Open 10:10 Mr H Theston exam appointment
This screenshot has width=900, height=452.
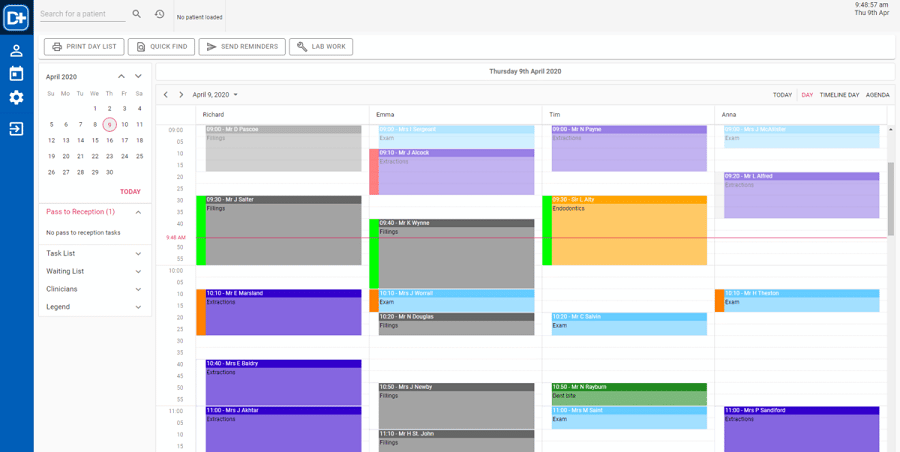(801, 301)
